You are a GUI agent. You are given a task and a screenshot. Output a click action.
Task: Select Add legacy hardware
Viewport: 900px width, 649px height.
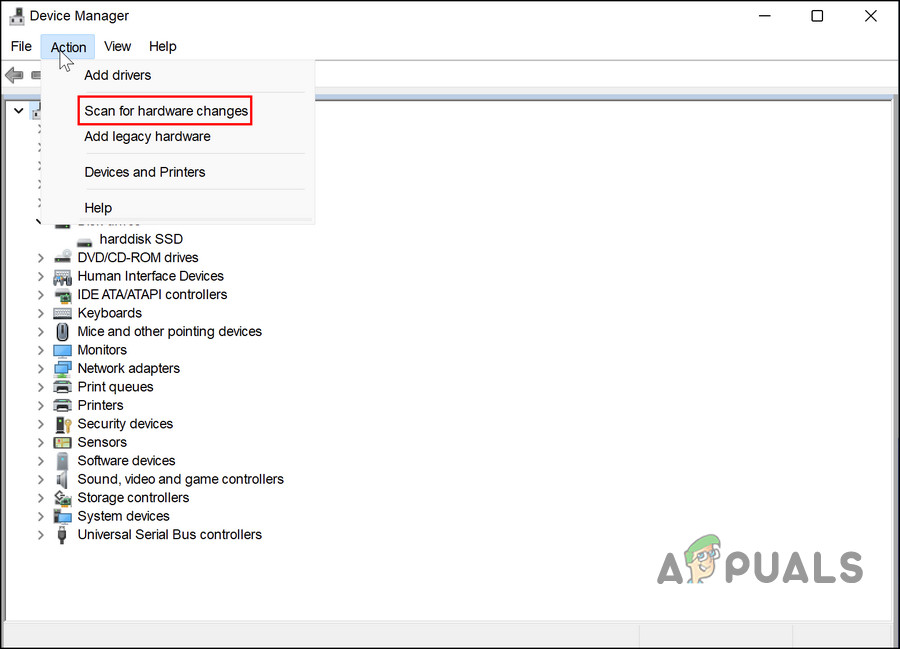point(147,137)
